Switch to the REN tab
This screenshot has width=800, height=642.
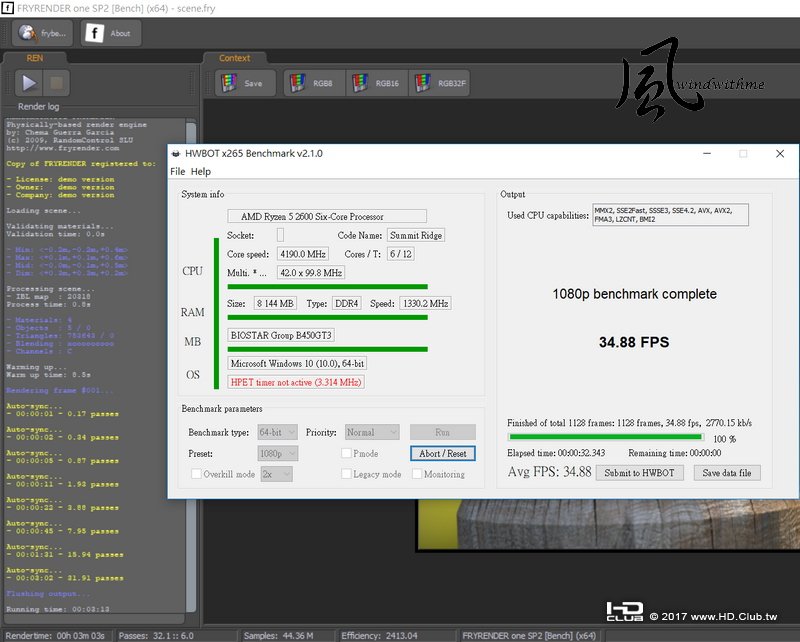tap(35, 58)
